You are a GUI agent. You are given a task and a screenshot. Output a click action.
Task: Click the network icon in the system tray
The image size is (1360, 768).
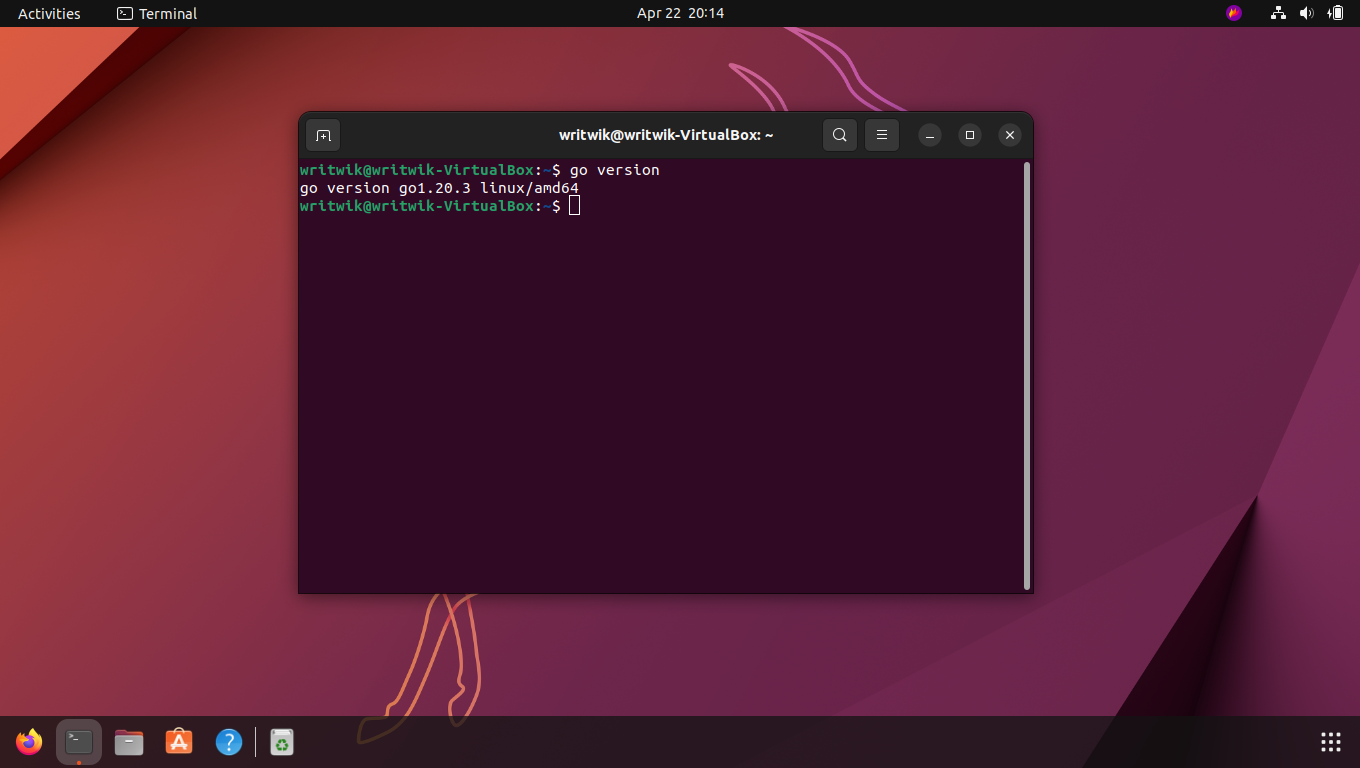(1278, 13)
